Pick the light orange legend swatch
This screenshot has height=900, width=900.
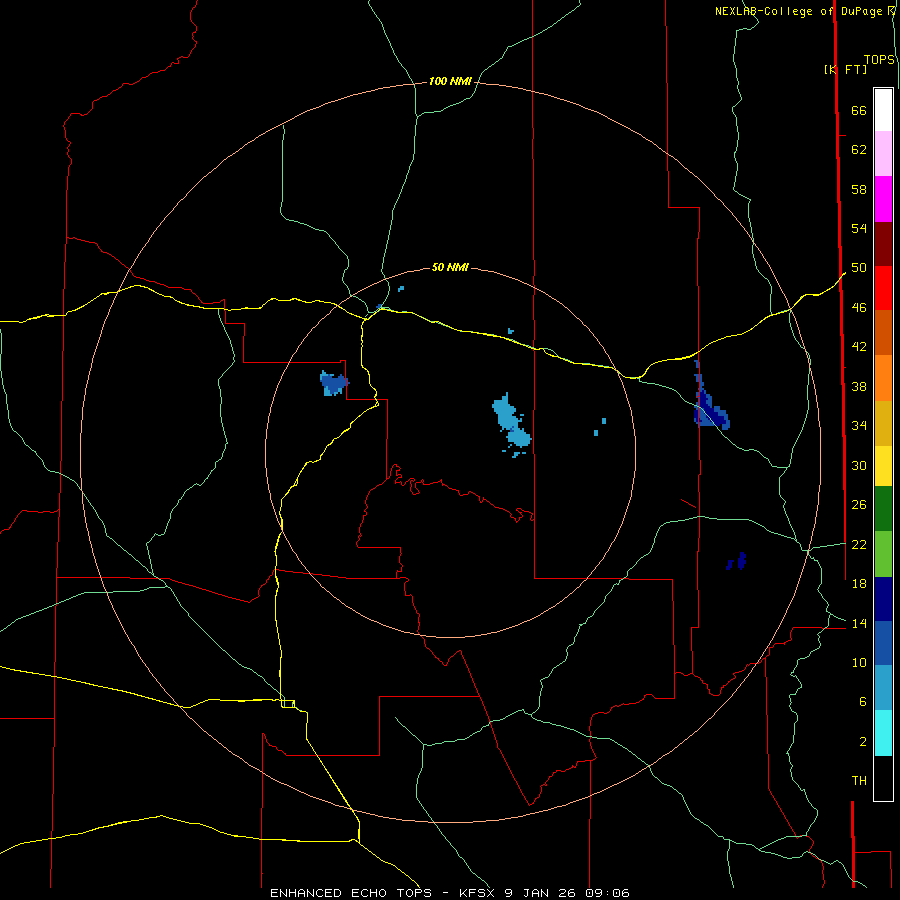[883, 378]
